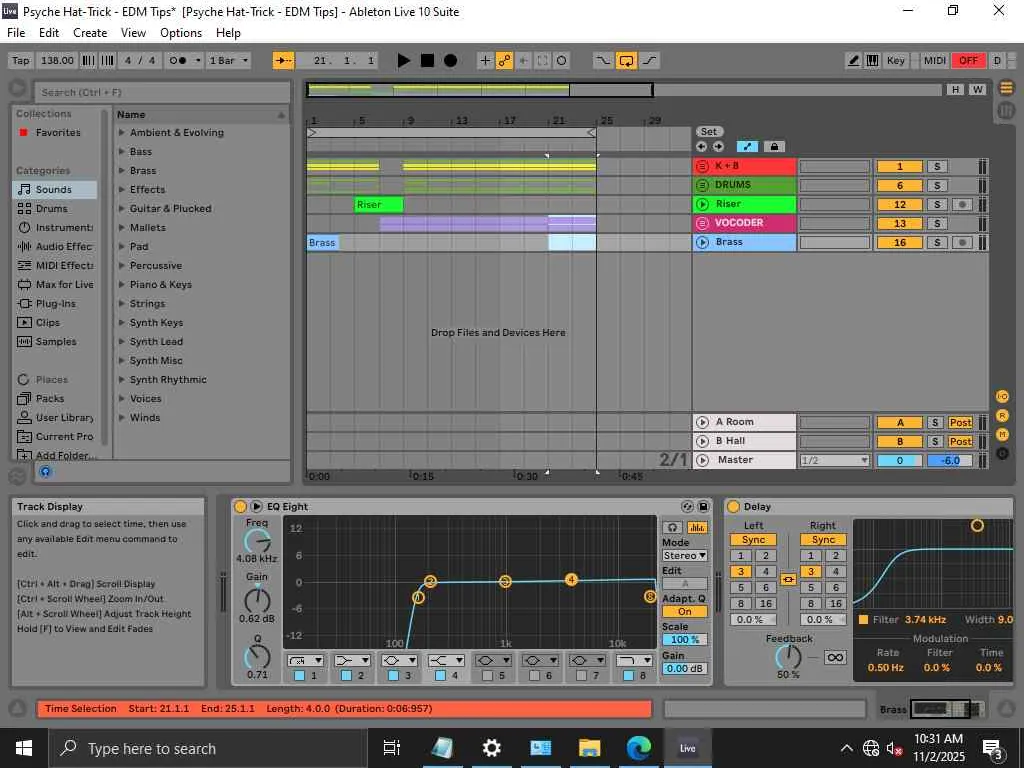Toggle Delay device activator

click(733, 507)
